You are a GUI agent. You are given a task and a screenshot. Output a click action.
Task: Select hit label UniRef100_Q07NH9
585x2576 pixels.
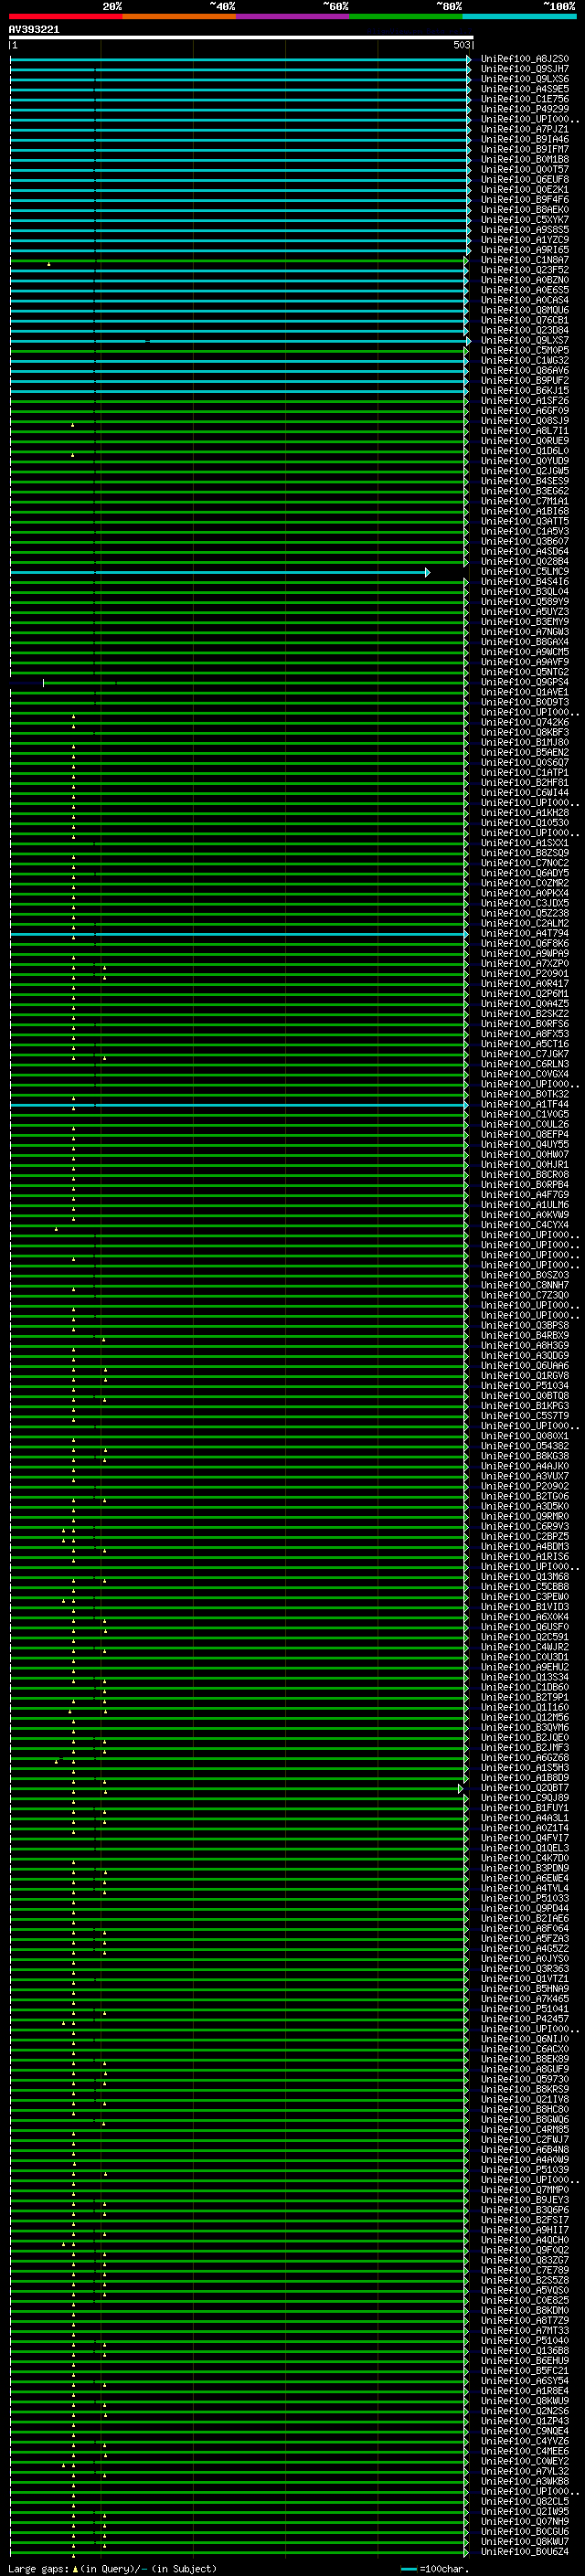(x=524, y=2521)
